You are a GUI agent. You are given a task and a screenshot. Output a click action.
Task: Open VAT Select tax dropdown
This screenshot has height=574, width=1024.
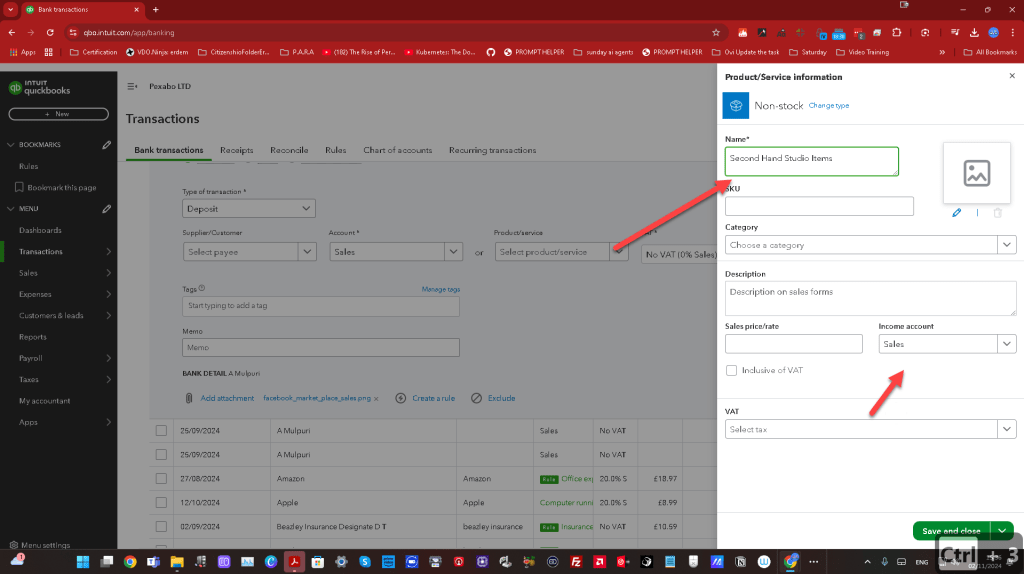(x=1006, y=429)
